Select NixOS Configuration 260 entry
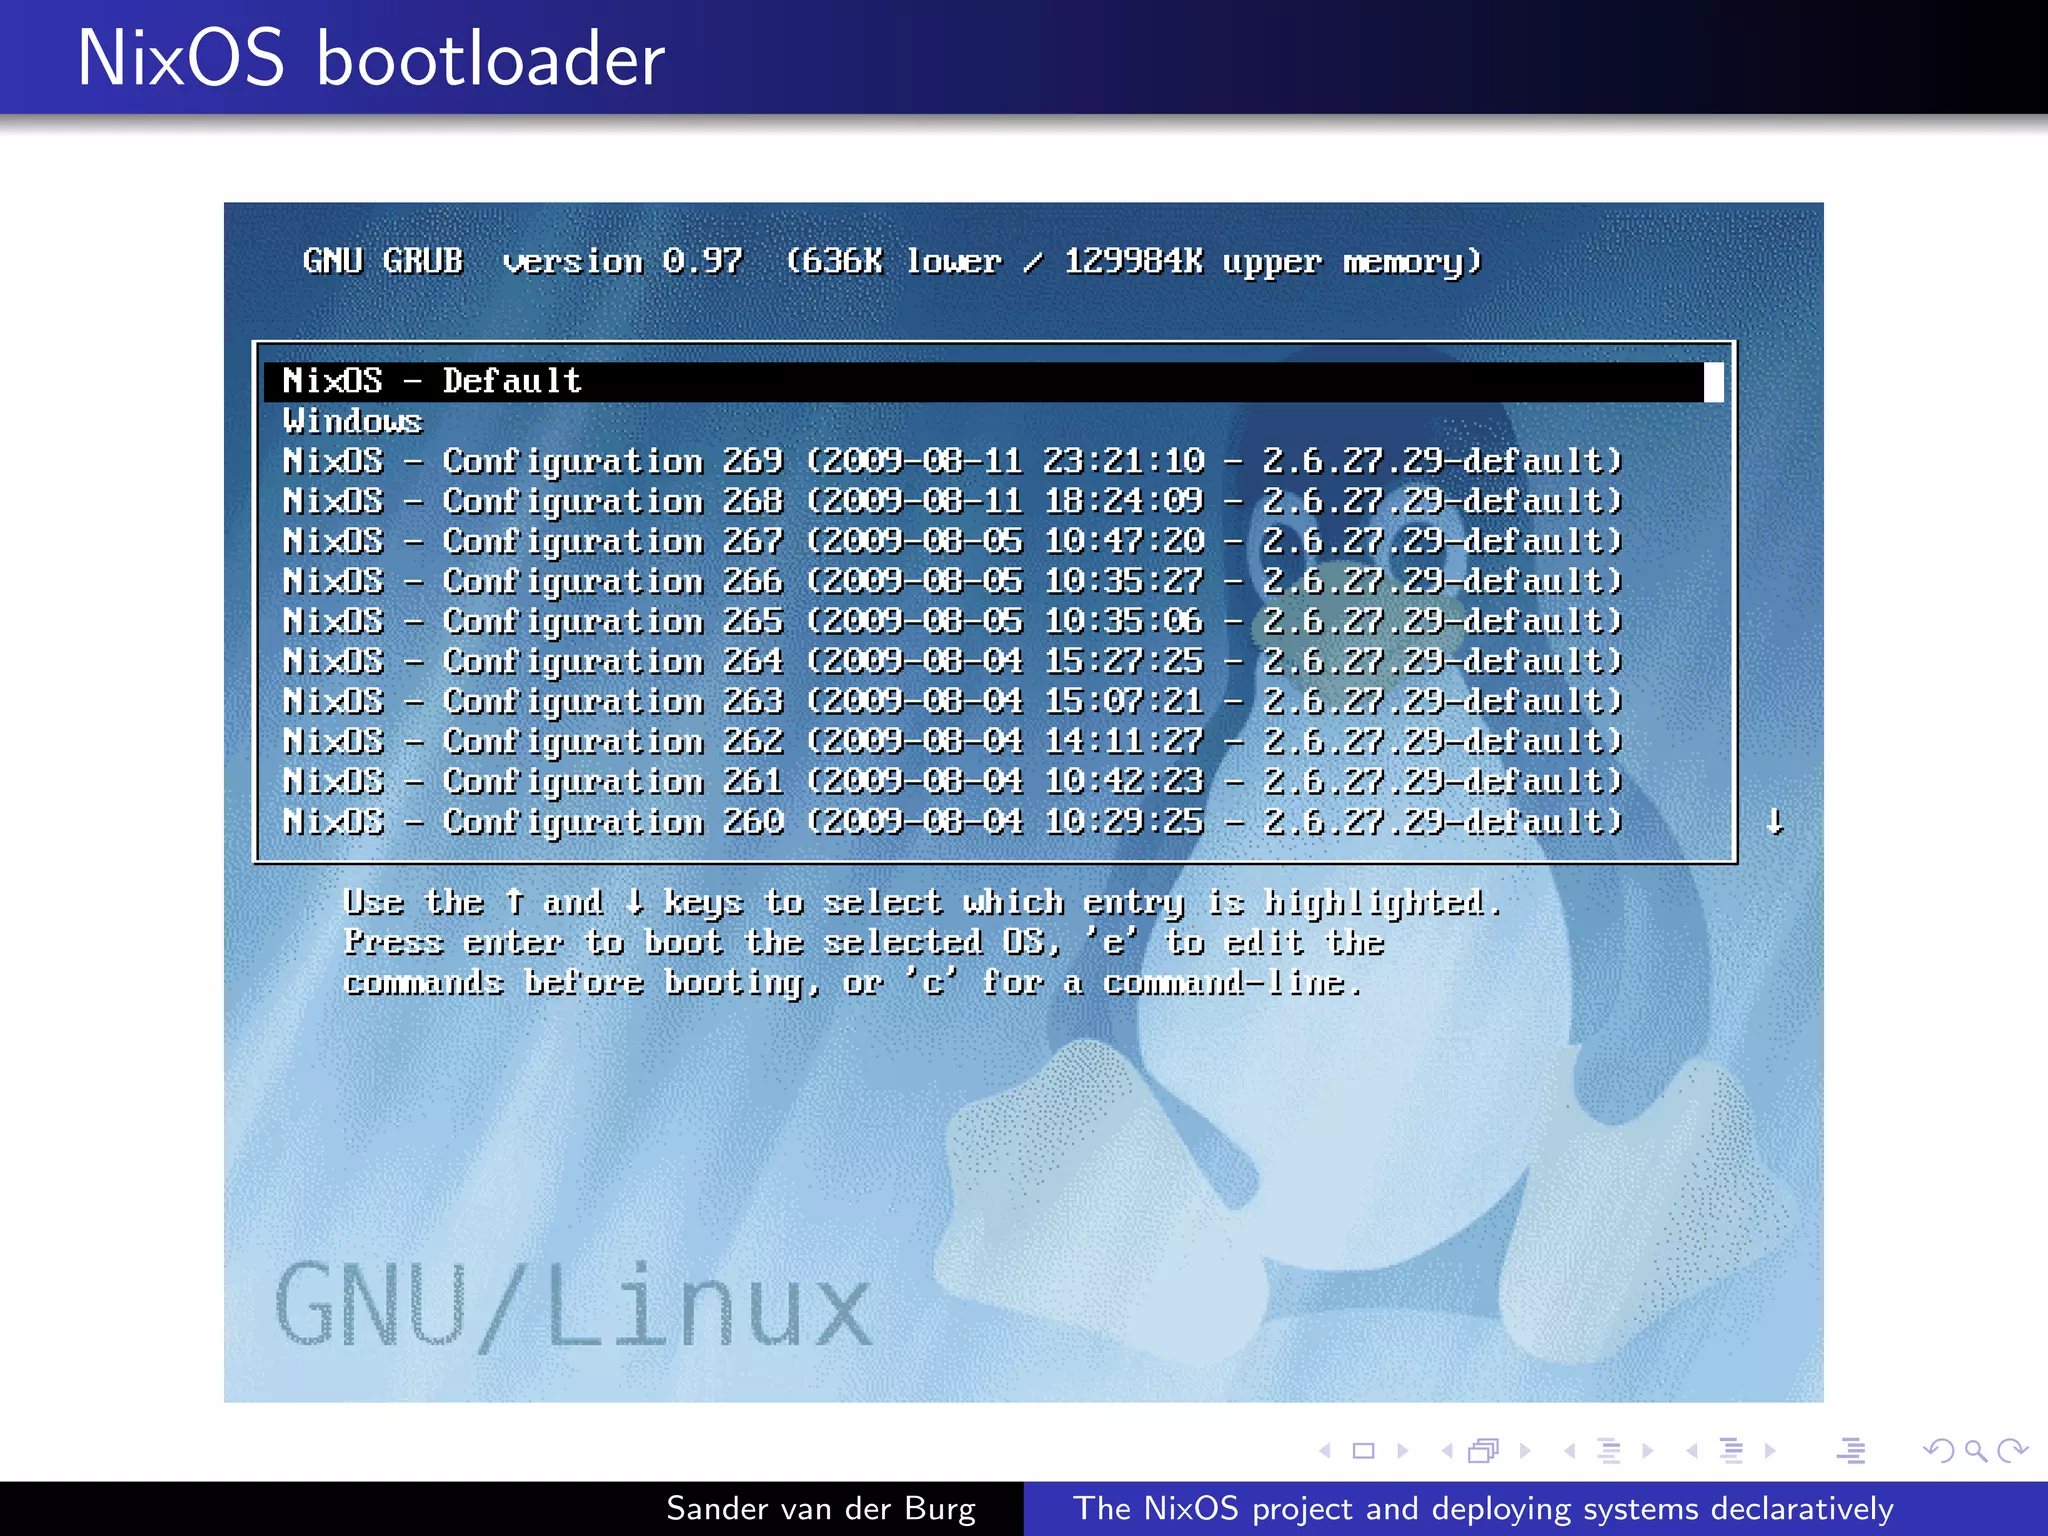The height and width of the screenshot is (1536, 2048). [993, 821]
